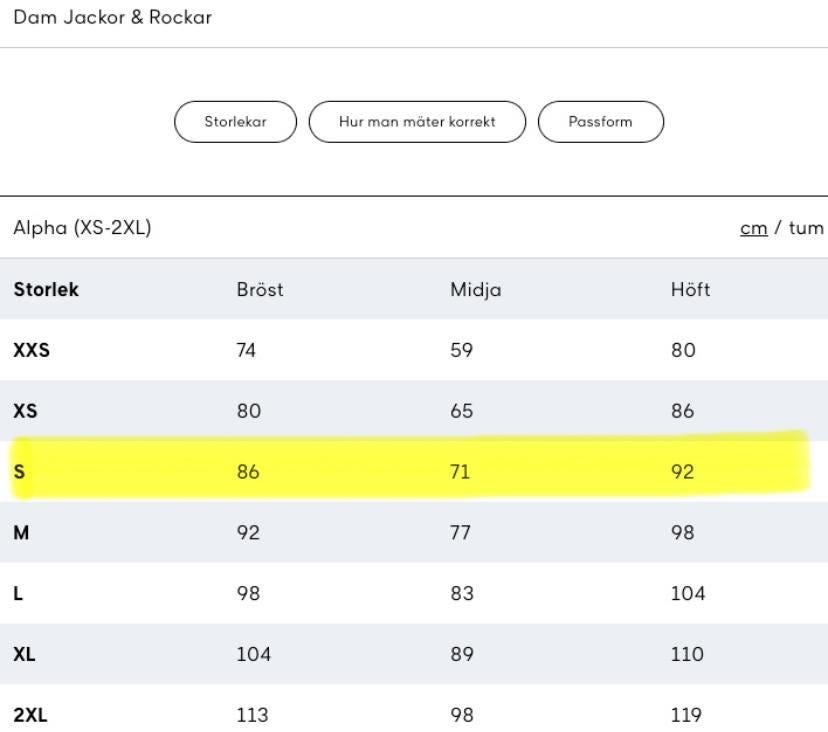Screen dimensions: 828x732
Task: Switch units to cm
Action: tap(753, 228)
